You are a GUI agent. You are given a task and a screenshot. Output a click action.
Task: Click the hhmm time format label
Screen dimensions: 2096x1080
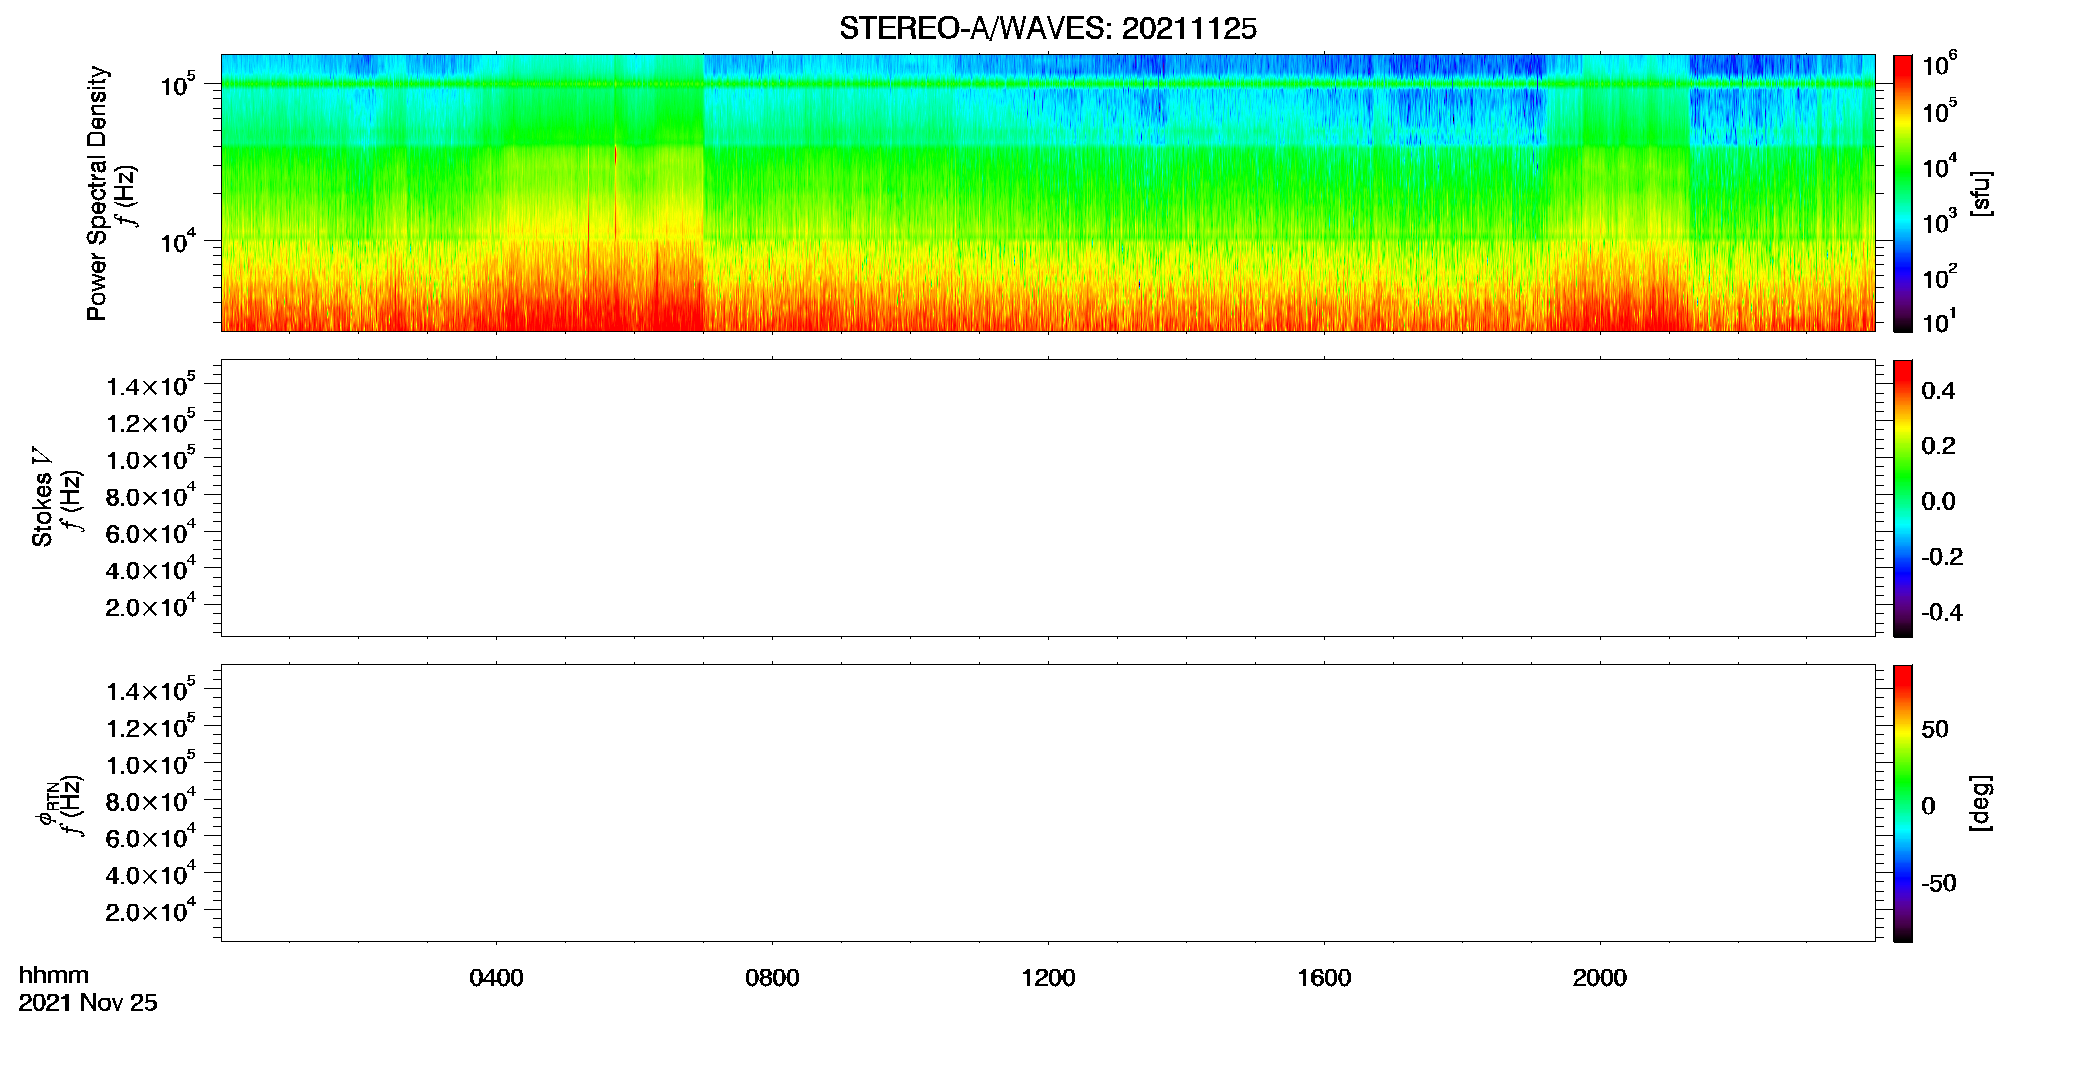tap(54, 975)
